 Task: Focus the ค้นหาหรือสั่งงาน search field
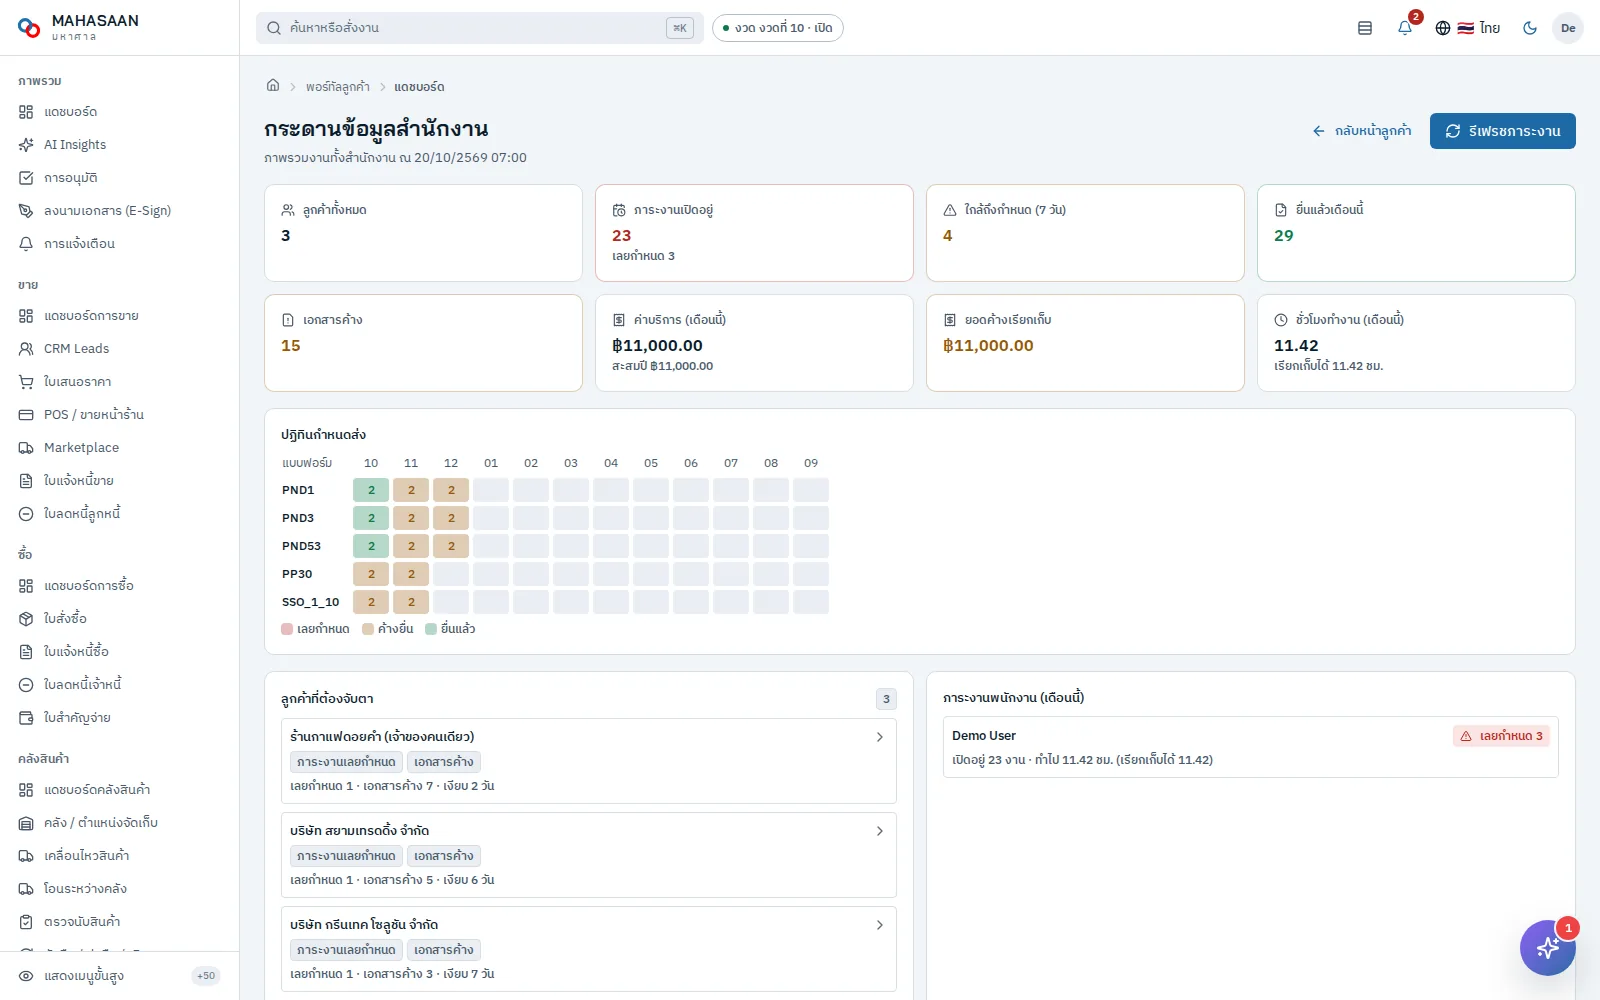480,28
